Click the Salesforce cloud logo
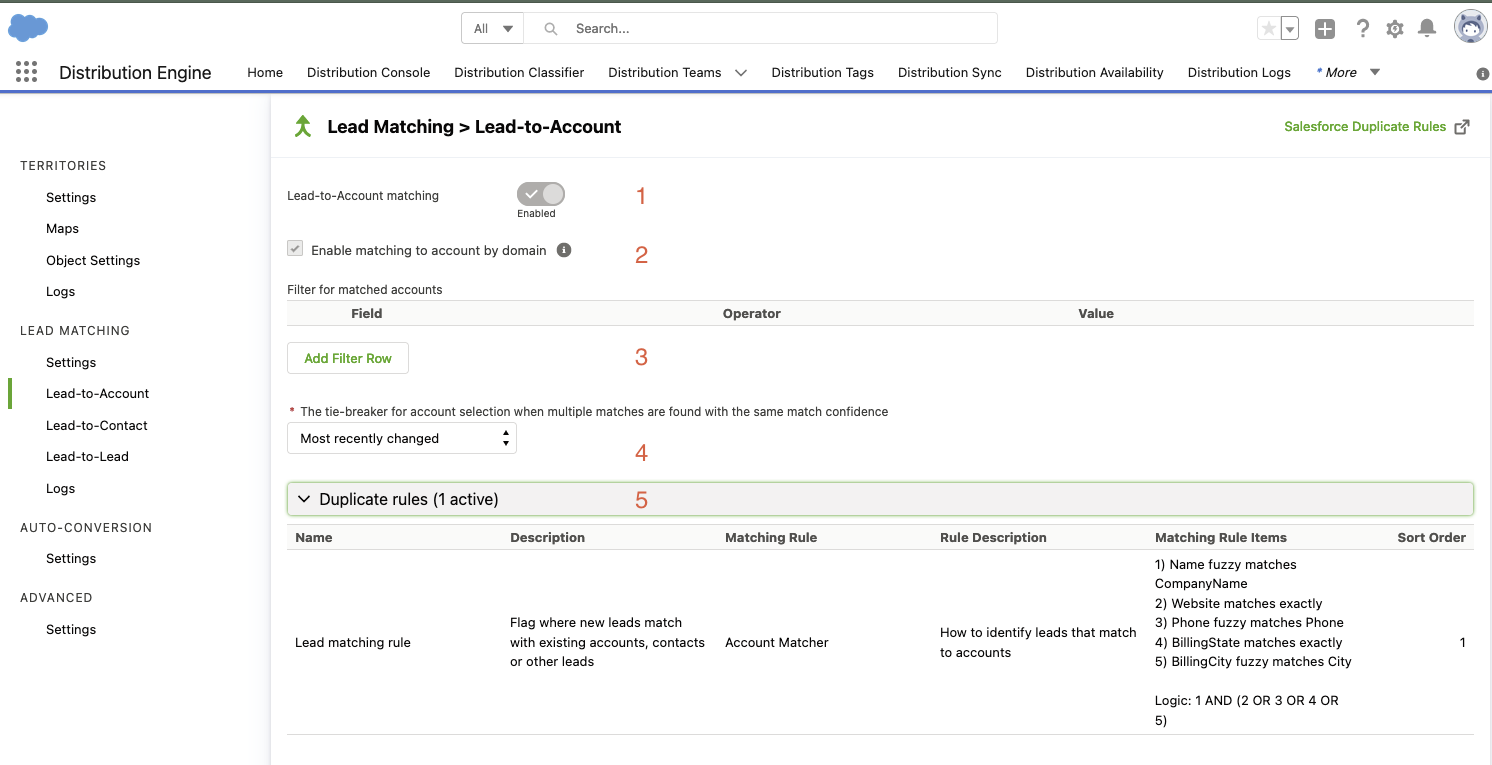This screenshot has height=765, width=1492. tap(28, 28)
